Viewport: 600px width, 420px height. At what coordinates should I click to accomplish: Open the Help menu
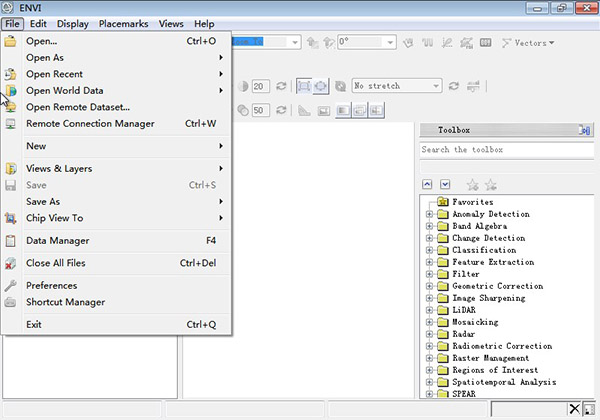point(204,24)
